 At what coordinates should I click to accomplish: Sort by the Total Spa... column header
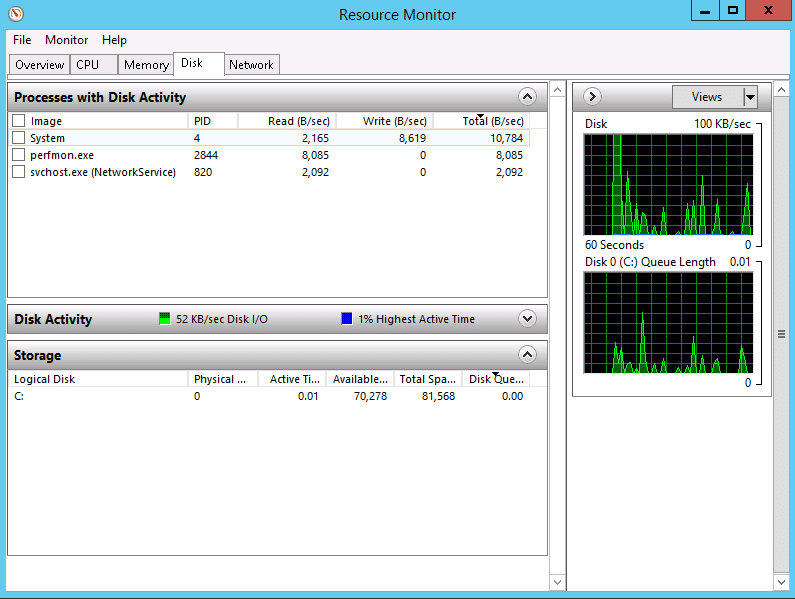428,379
